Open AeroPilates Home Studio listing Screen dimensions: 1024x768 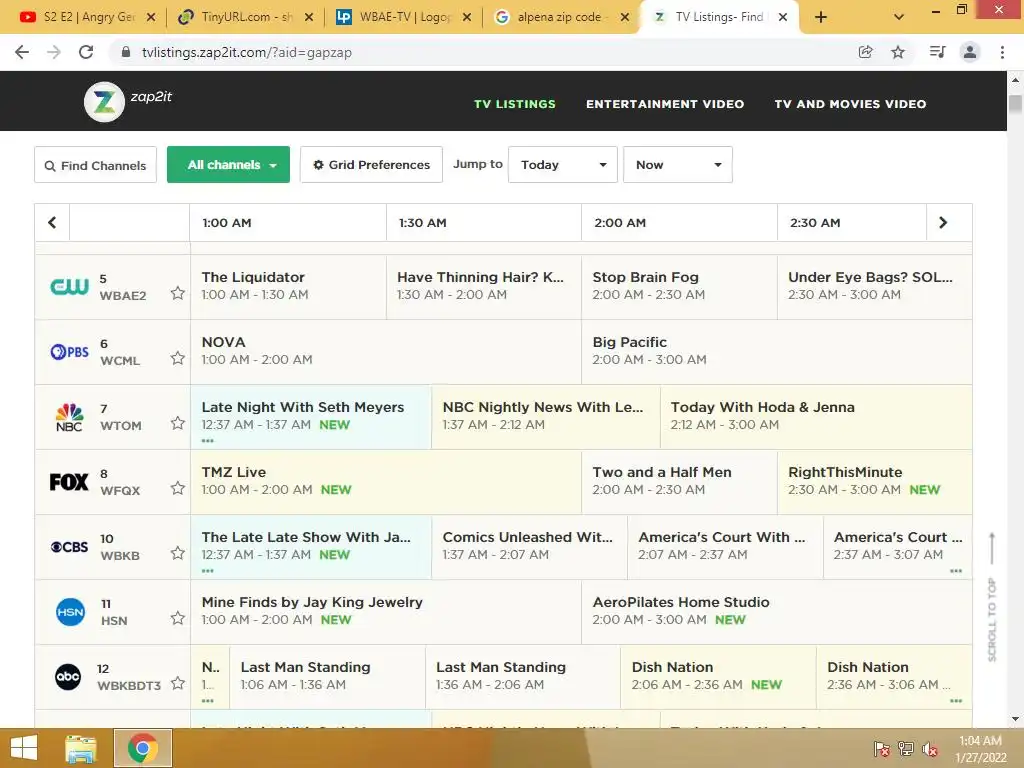[x=776, y=612]
